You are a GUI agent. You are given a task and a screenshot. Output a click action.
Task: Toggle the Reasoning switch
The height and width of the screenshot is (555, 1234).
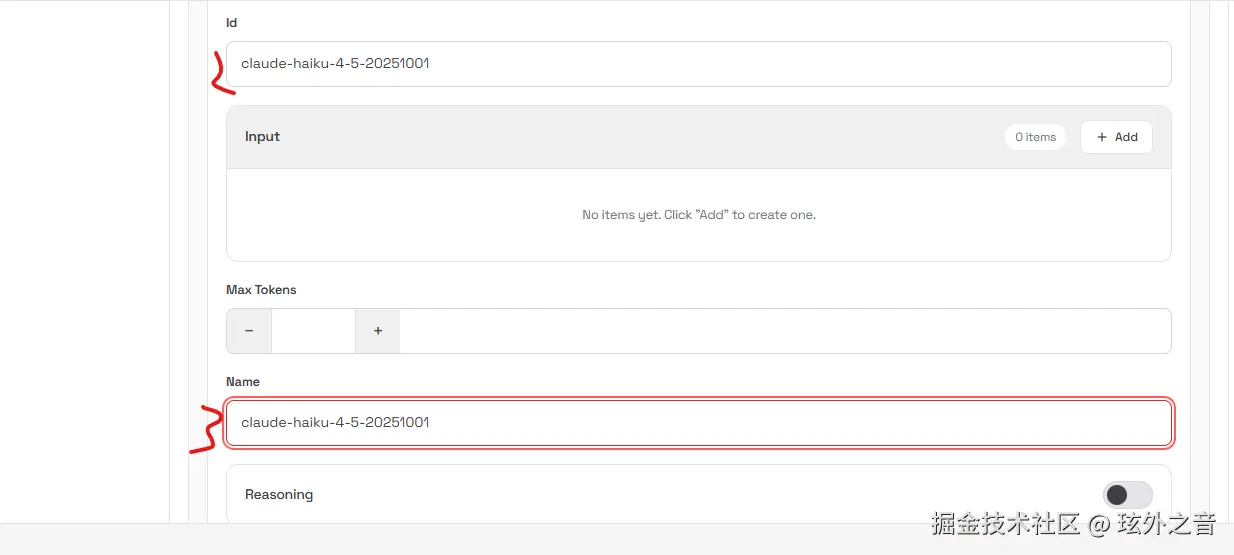coord(1127,494)
